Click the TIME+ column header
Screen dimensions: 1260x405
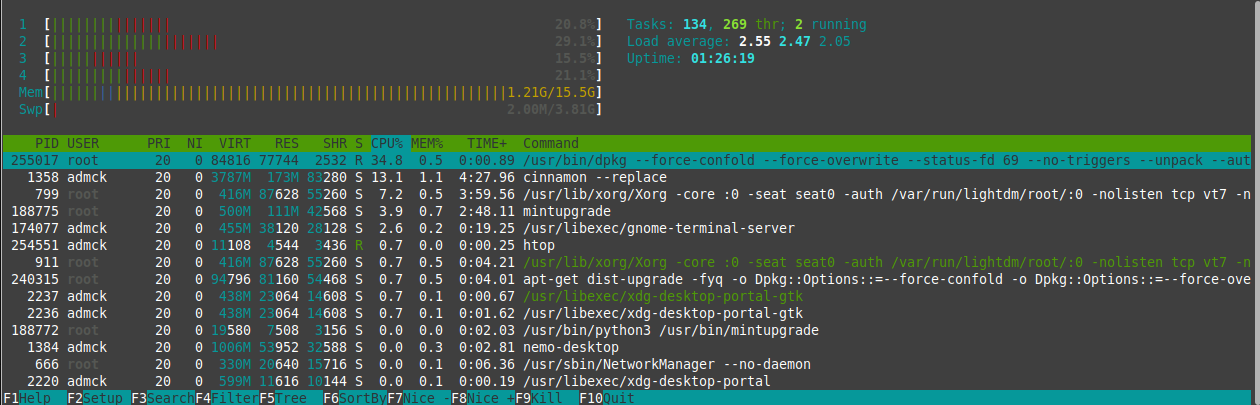[x=486, y=143]
